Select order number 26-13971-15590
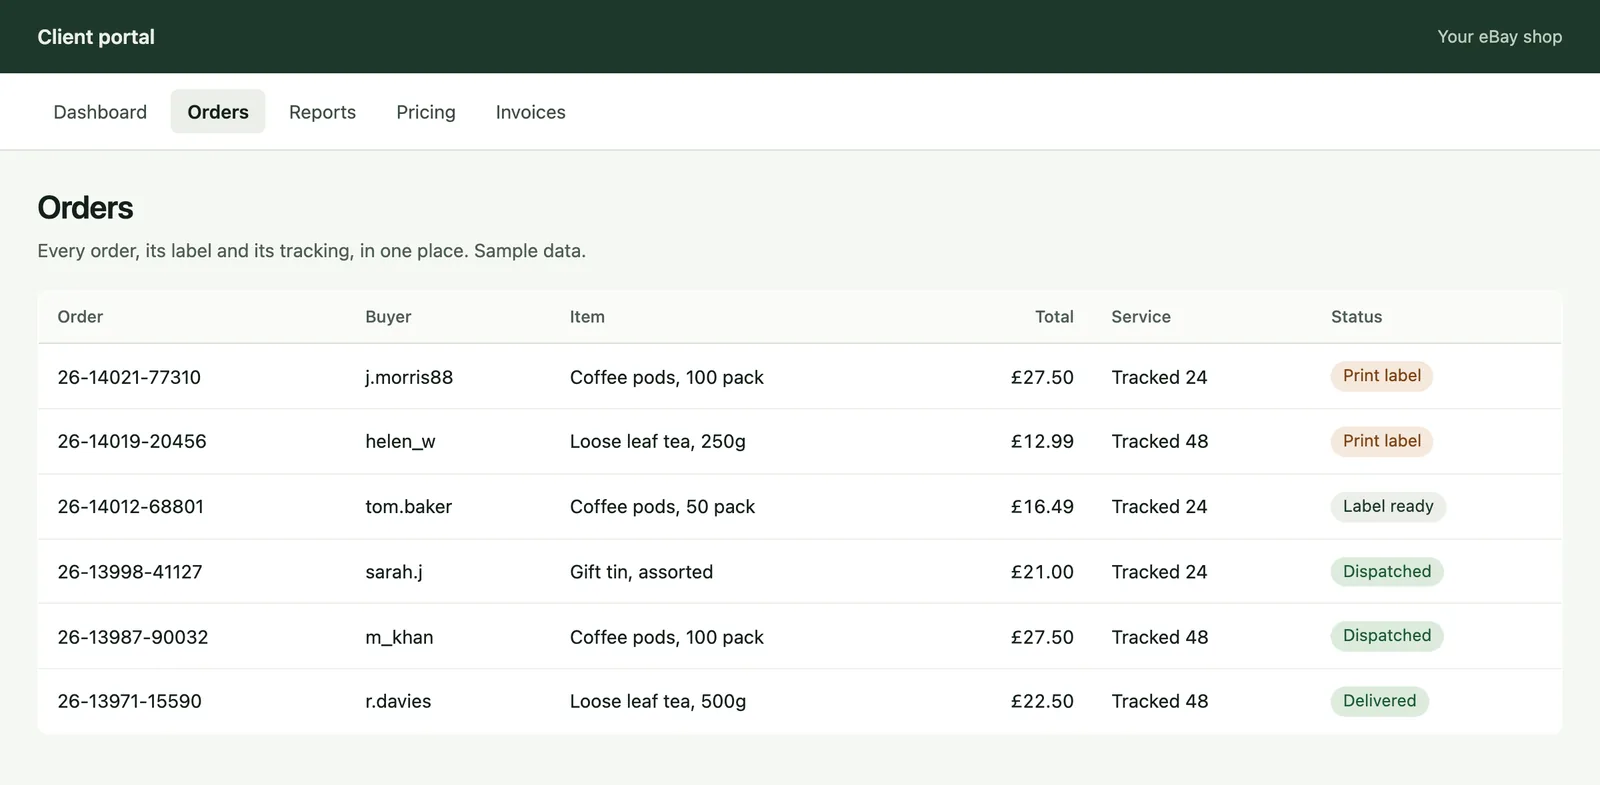The width and height of the screenshot is (1600, 785). pyautogui.click(x=129, y=701)
